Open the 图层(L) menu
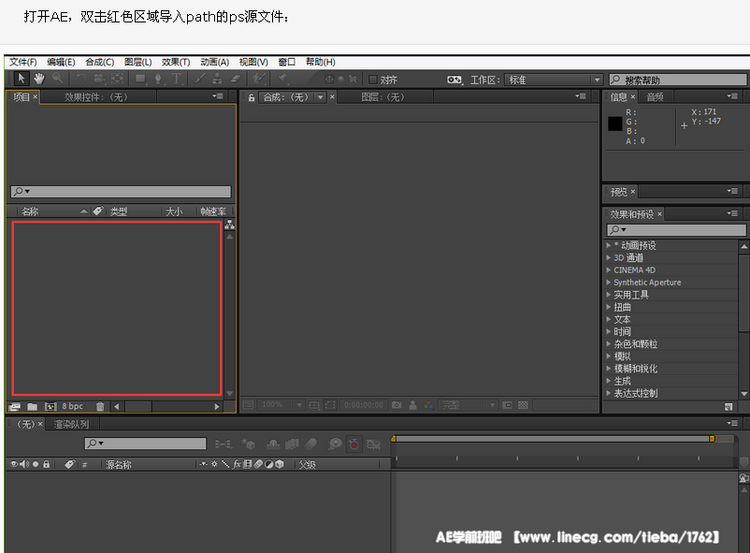This screenshot has width=750, height=553. tap(138, 62)
